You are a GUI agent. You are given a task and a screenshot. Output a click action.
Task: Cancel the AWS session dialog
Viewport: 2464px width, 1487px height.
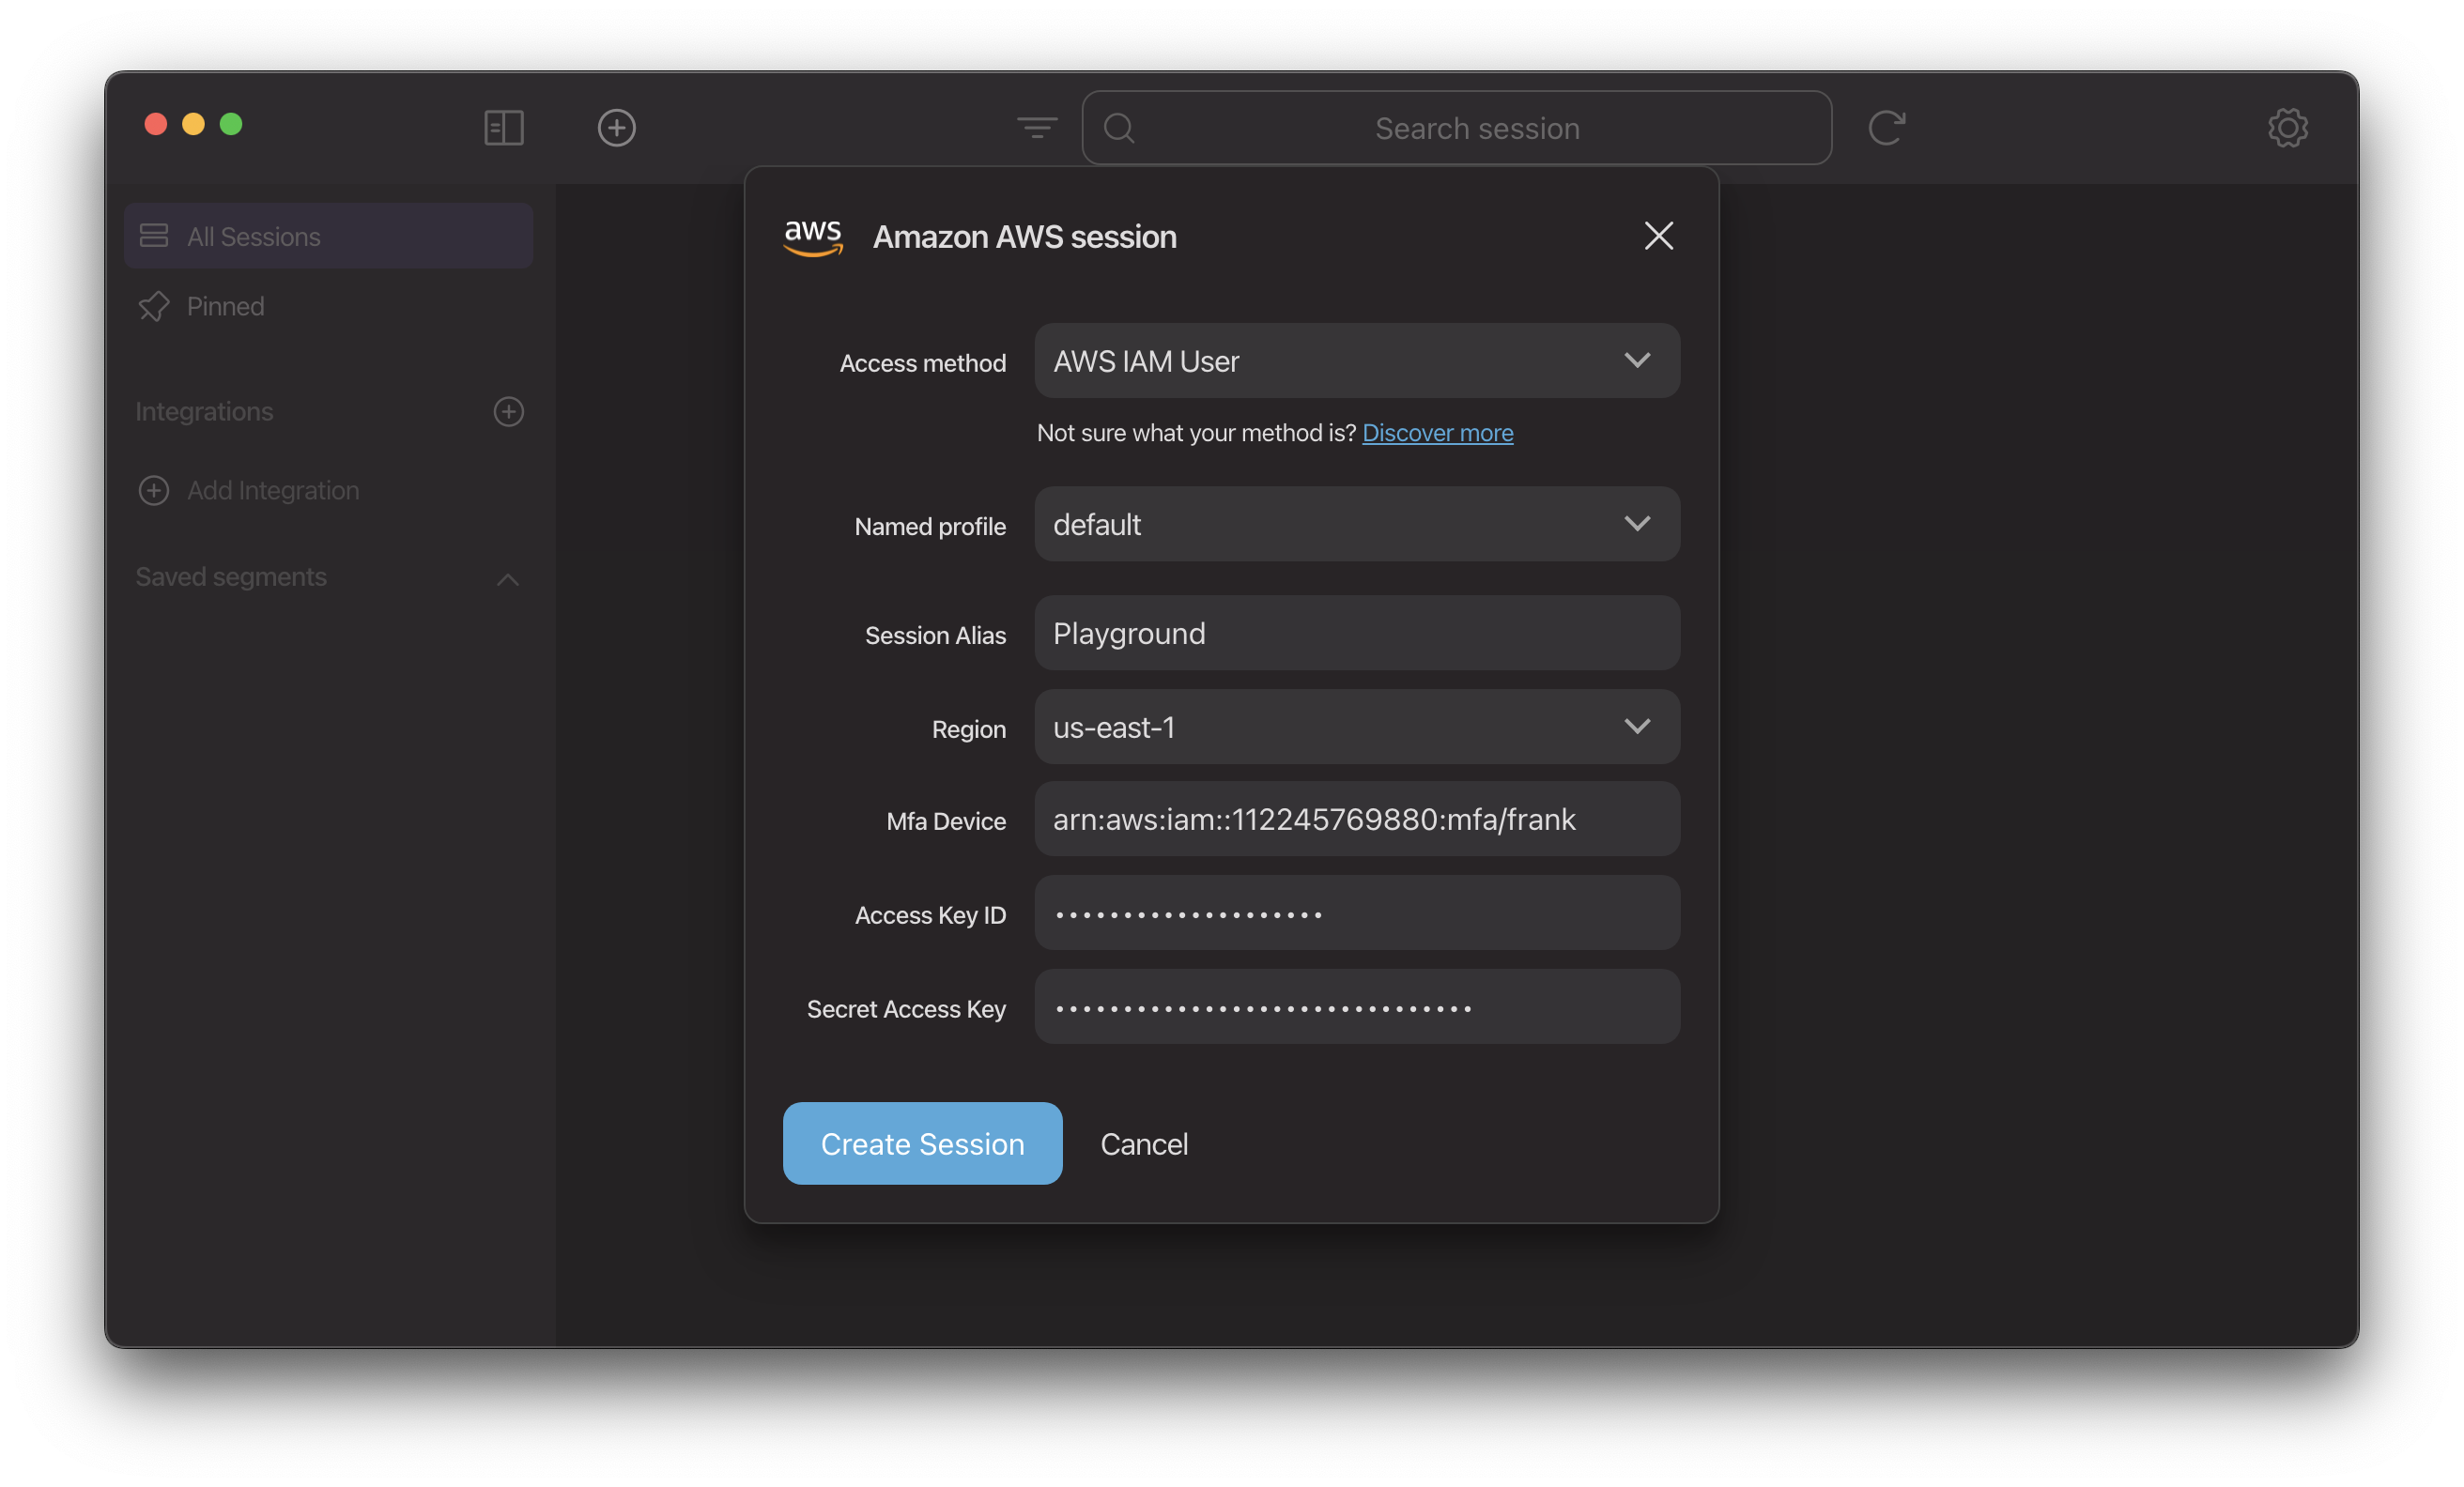[x=1145, y=1143]
